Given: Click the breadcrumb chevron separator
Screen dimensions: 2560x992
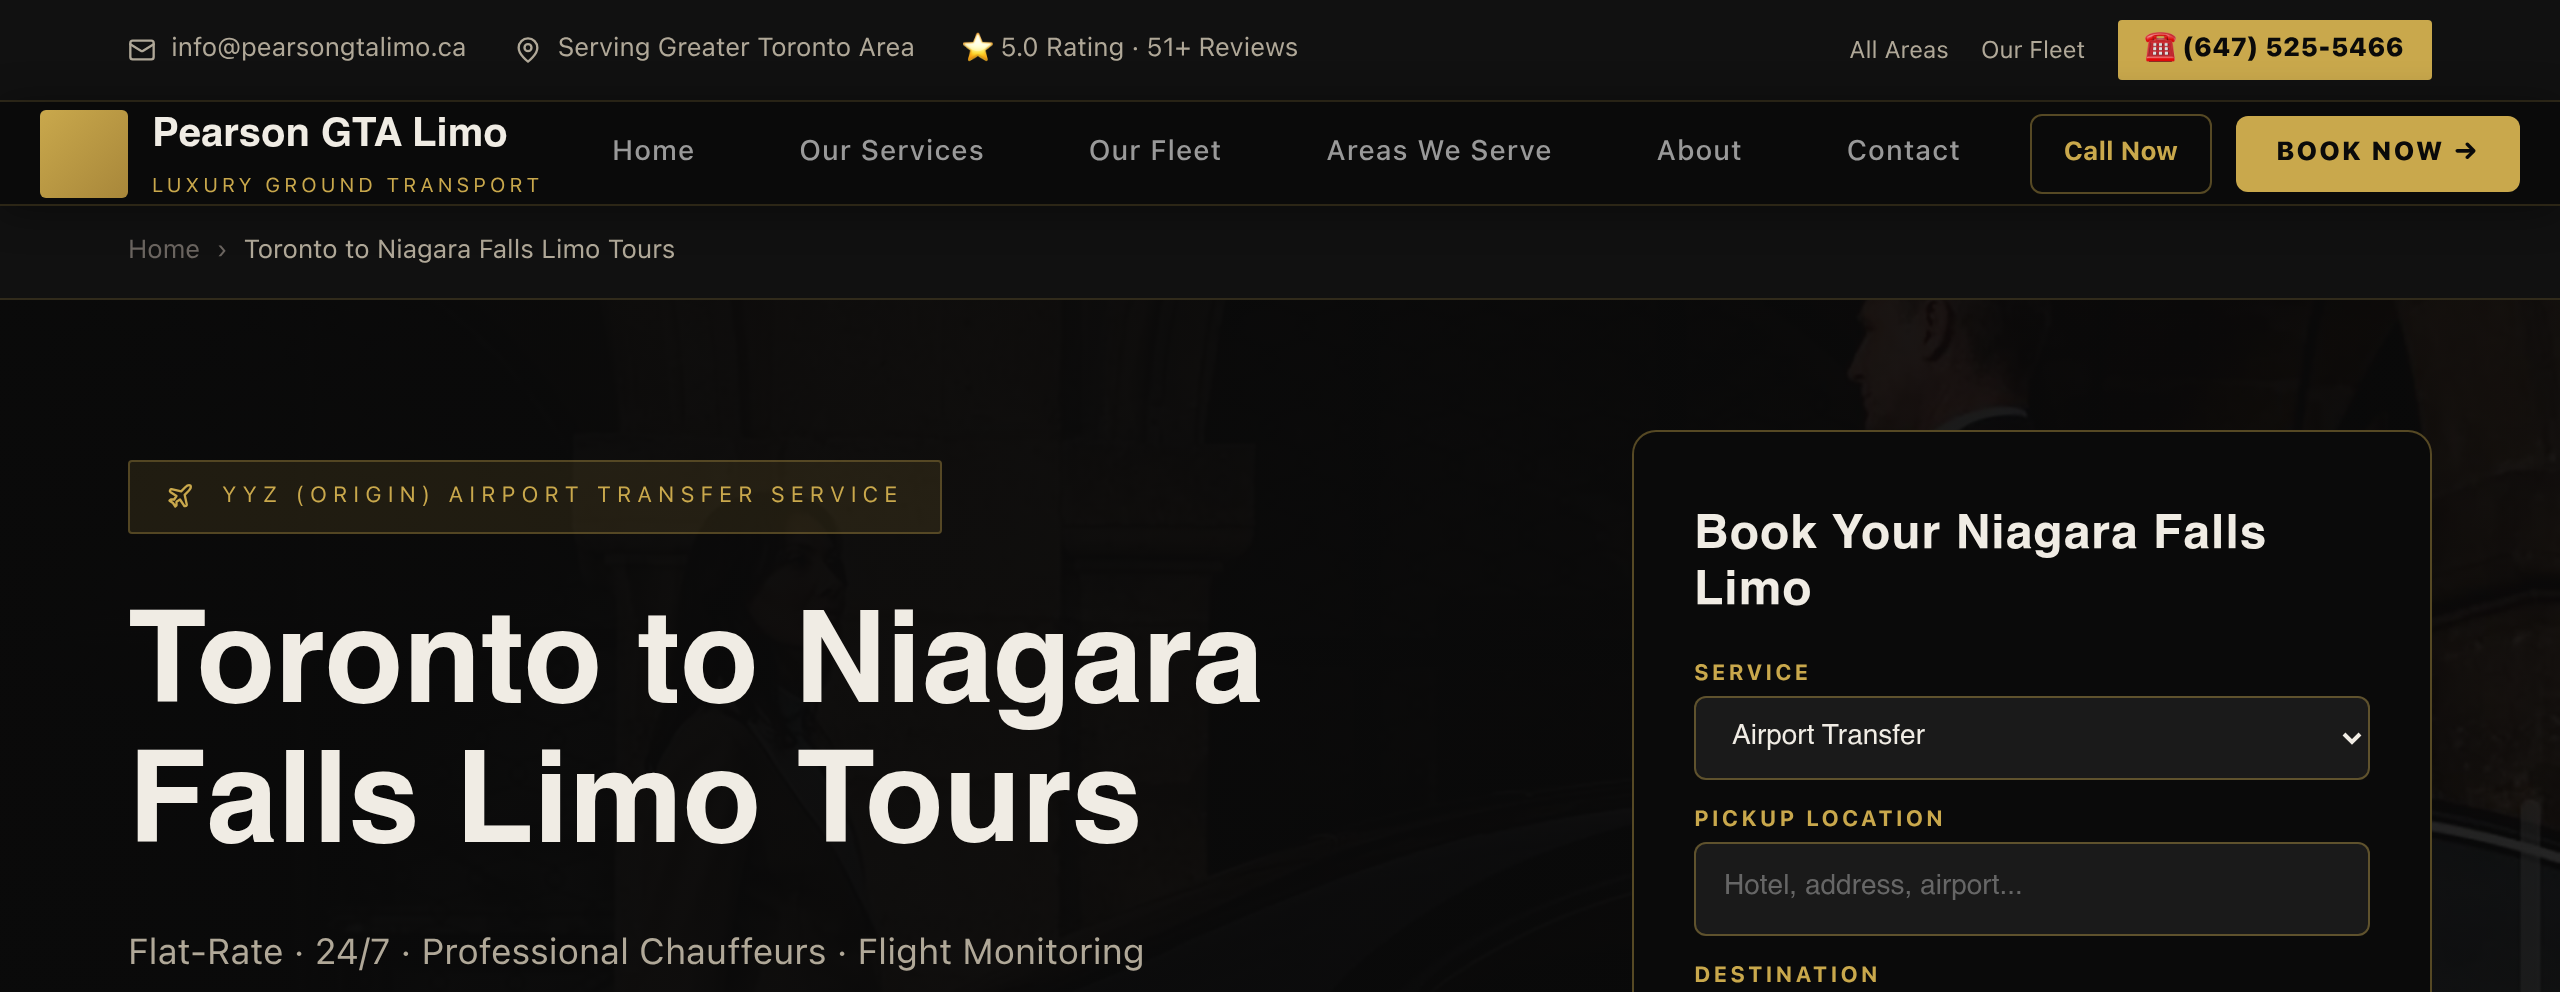Looking at the screenshot, I should pyautogui.click(x=222, y=250).
